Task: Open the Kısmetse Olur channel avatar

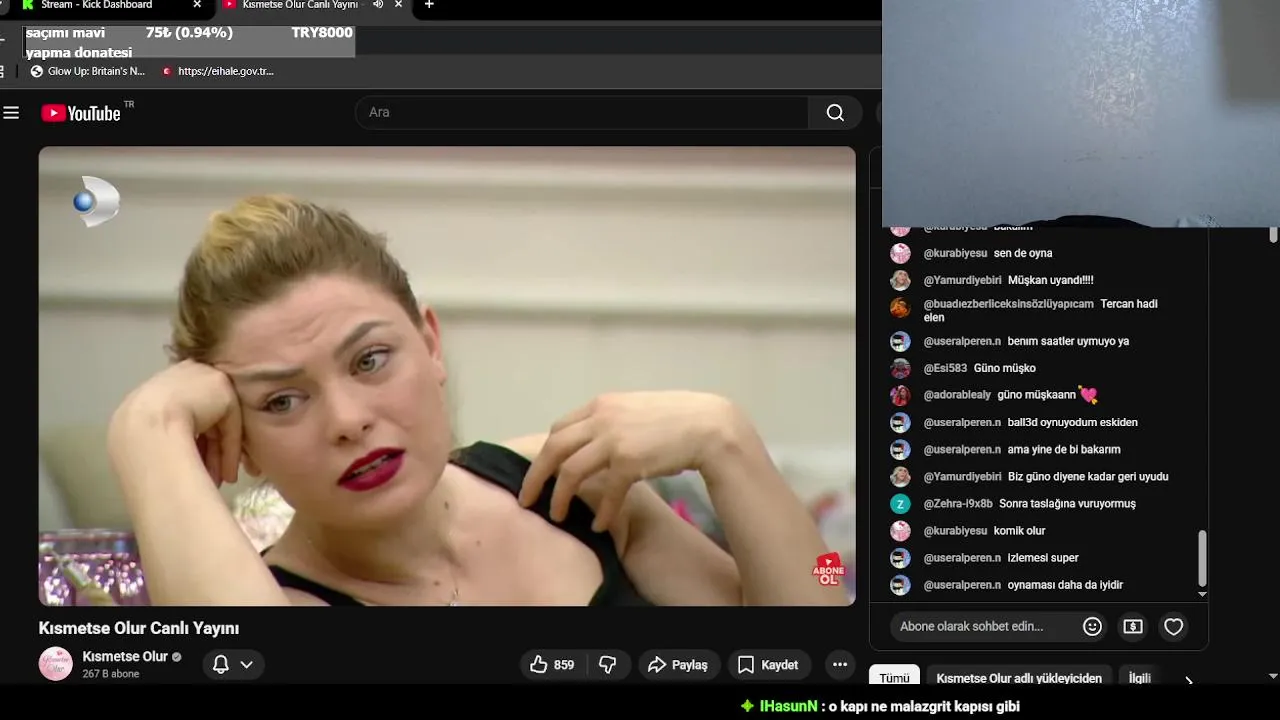Action: tap(56, 664)
